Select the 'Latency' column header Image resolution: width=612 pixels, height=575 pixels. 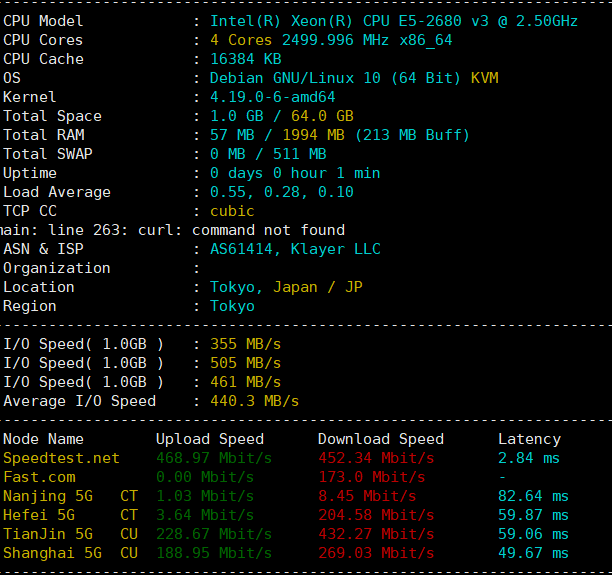530,439
